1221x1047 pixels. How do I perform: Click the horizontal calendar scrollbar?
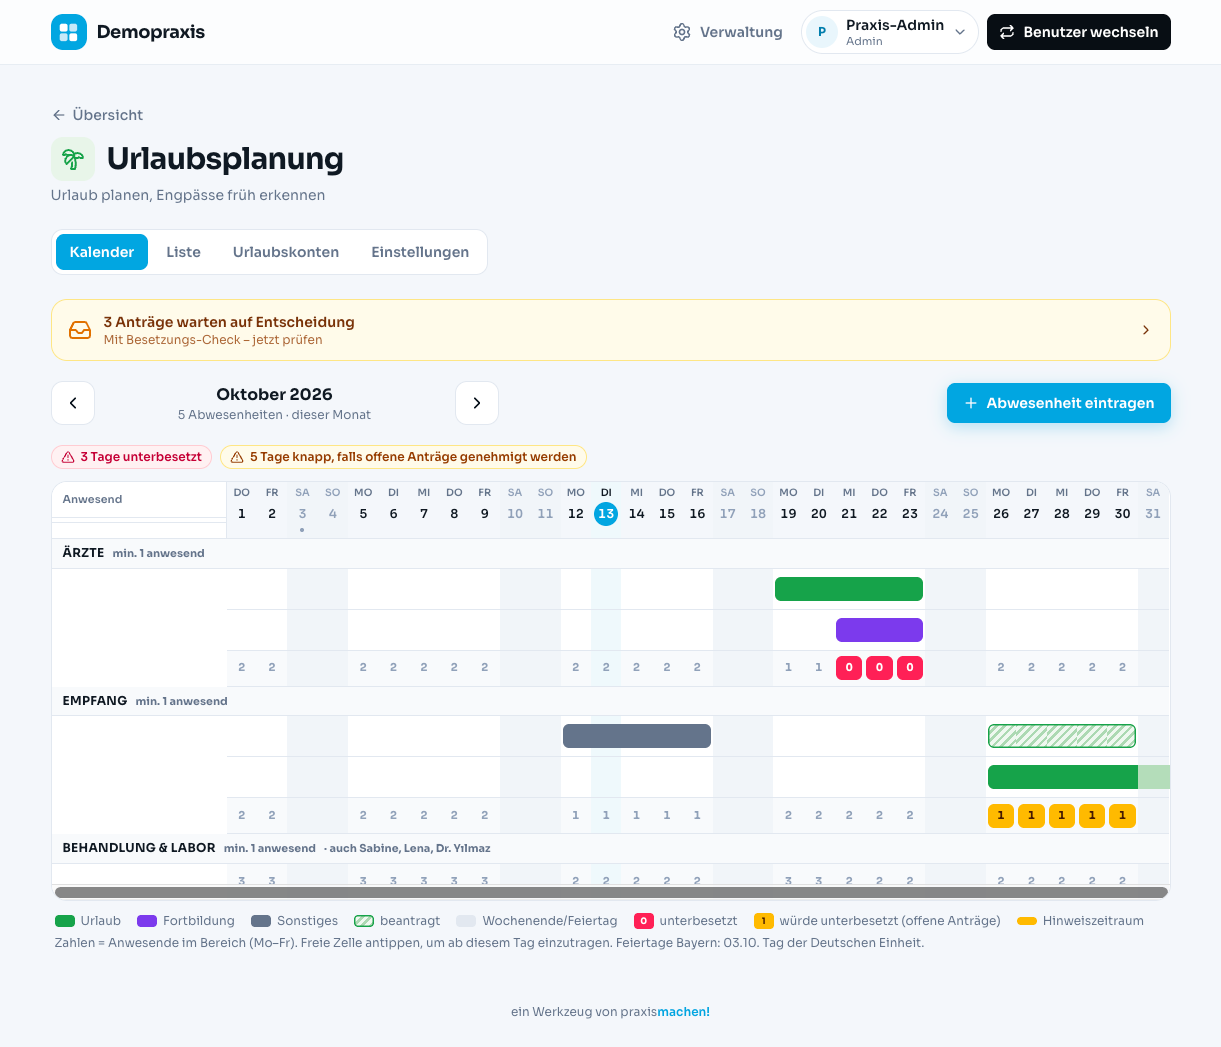click(x=611, y=892)
